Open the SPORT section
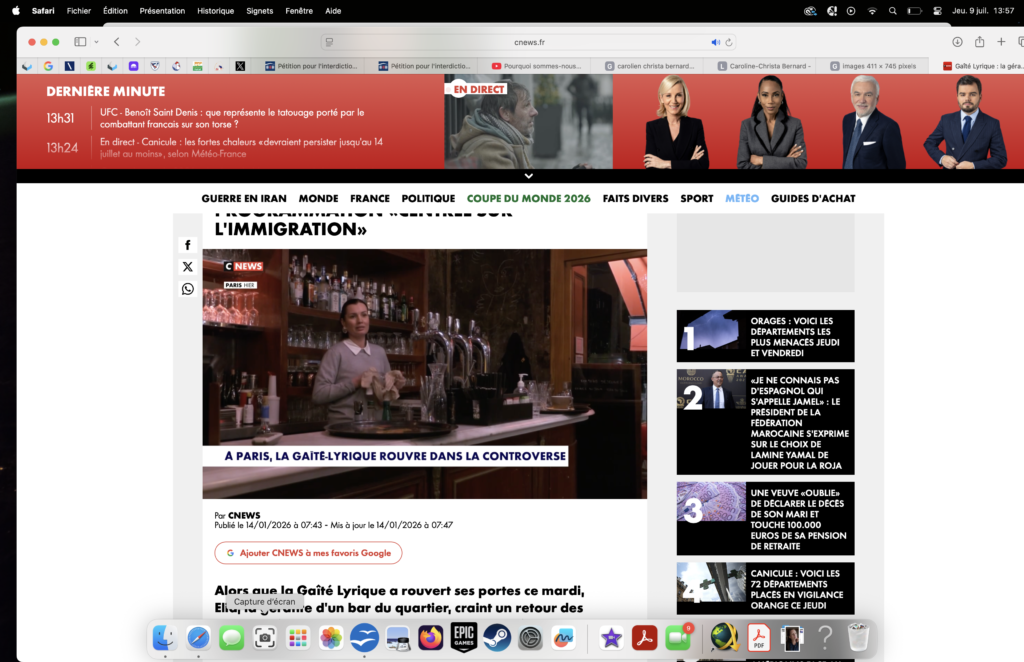Screen dimensions: 1024x662 coord(697,198)
